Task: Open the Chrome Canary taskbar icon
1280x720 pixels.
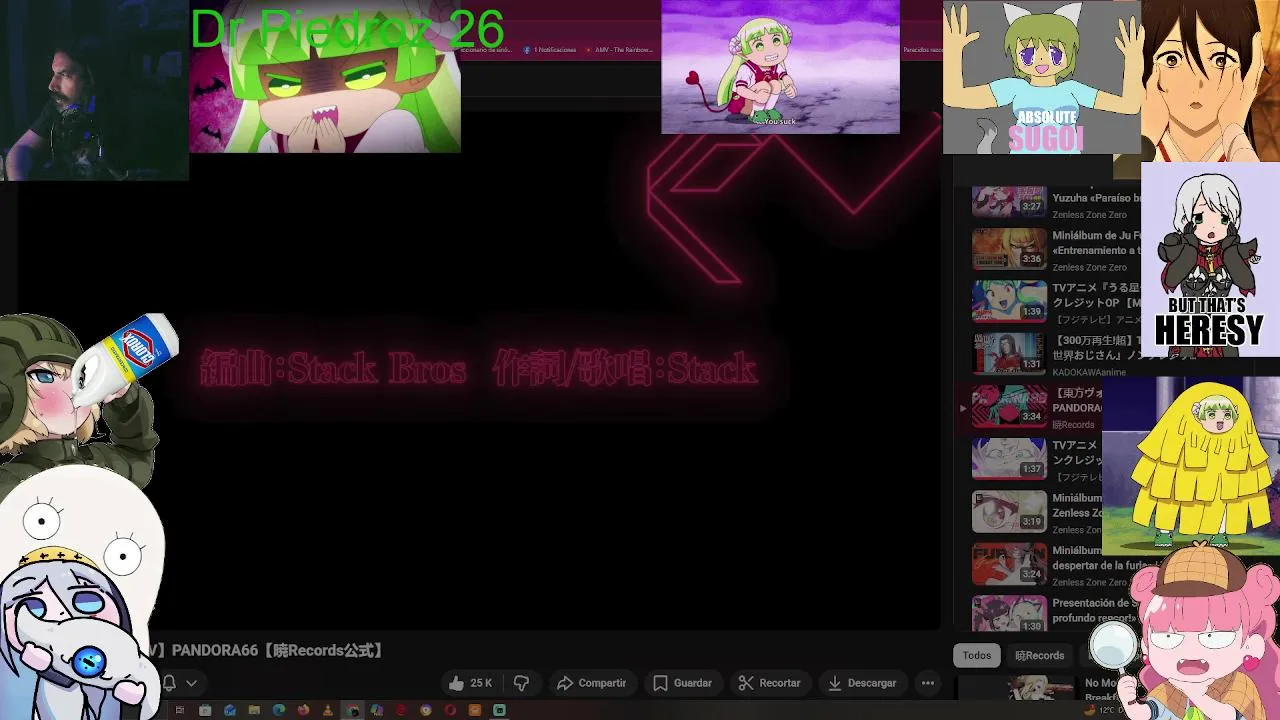Action: pyautogui.click(x=426, y=710)
